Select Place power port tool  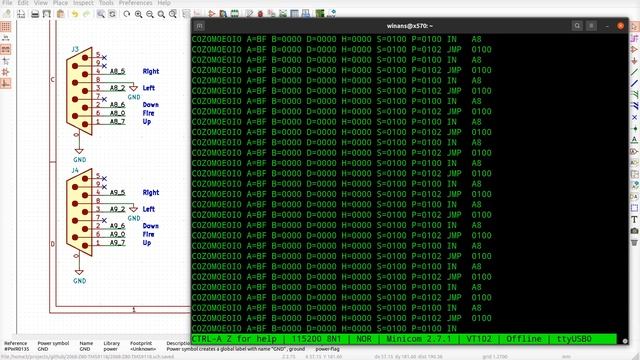tap(634, 61)
